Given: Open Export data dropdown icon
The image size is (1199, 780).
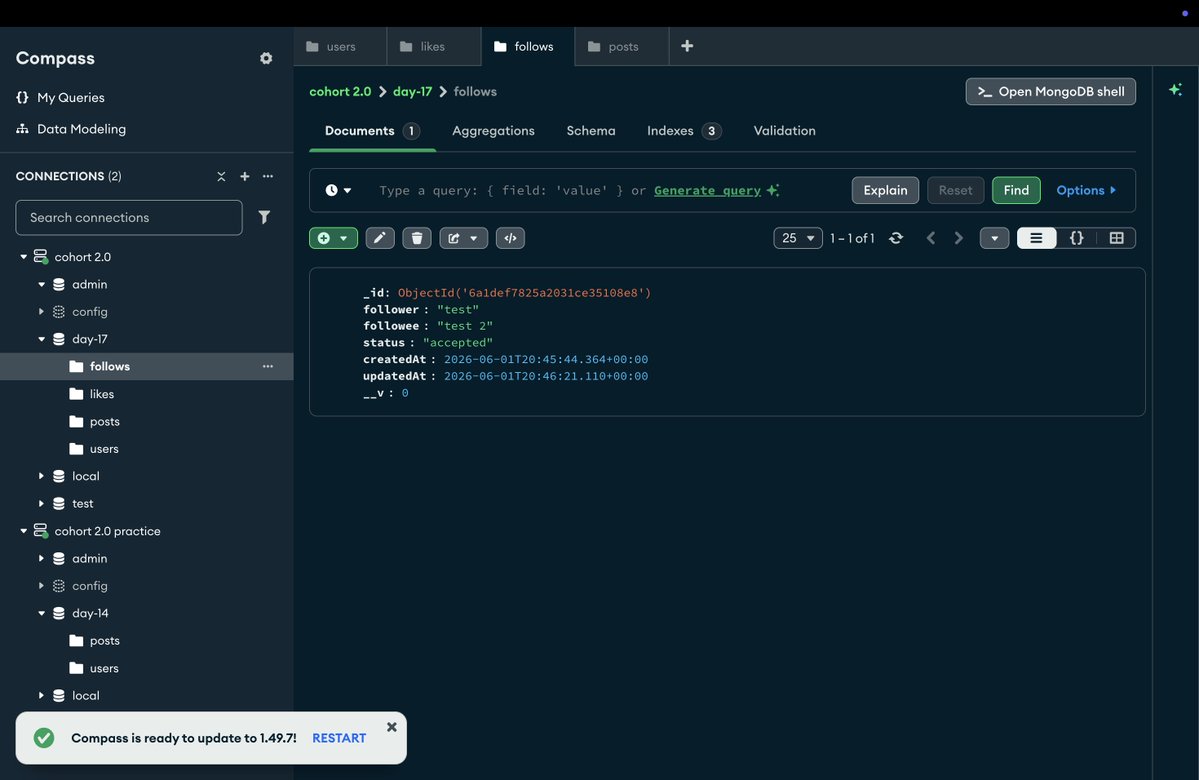Looking at the screenshot, I should (463, 238).
